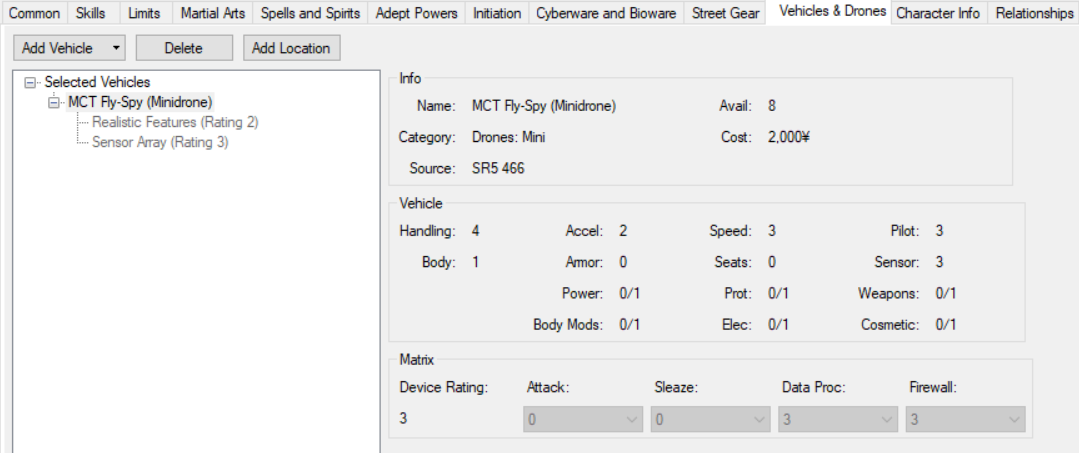Open the Initiation tab
Viewport: 1079px width, 453px height.
pyautogui.click(x=497, y=13)
